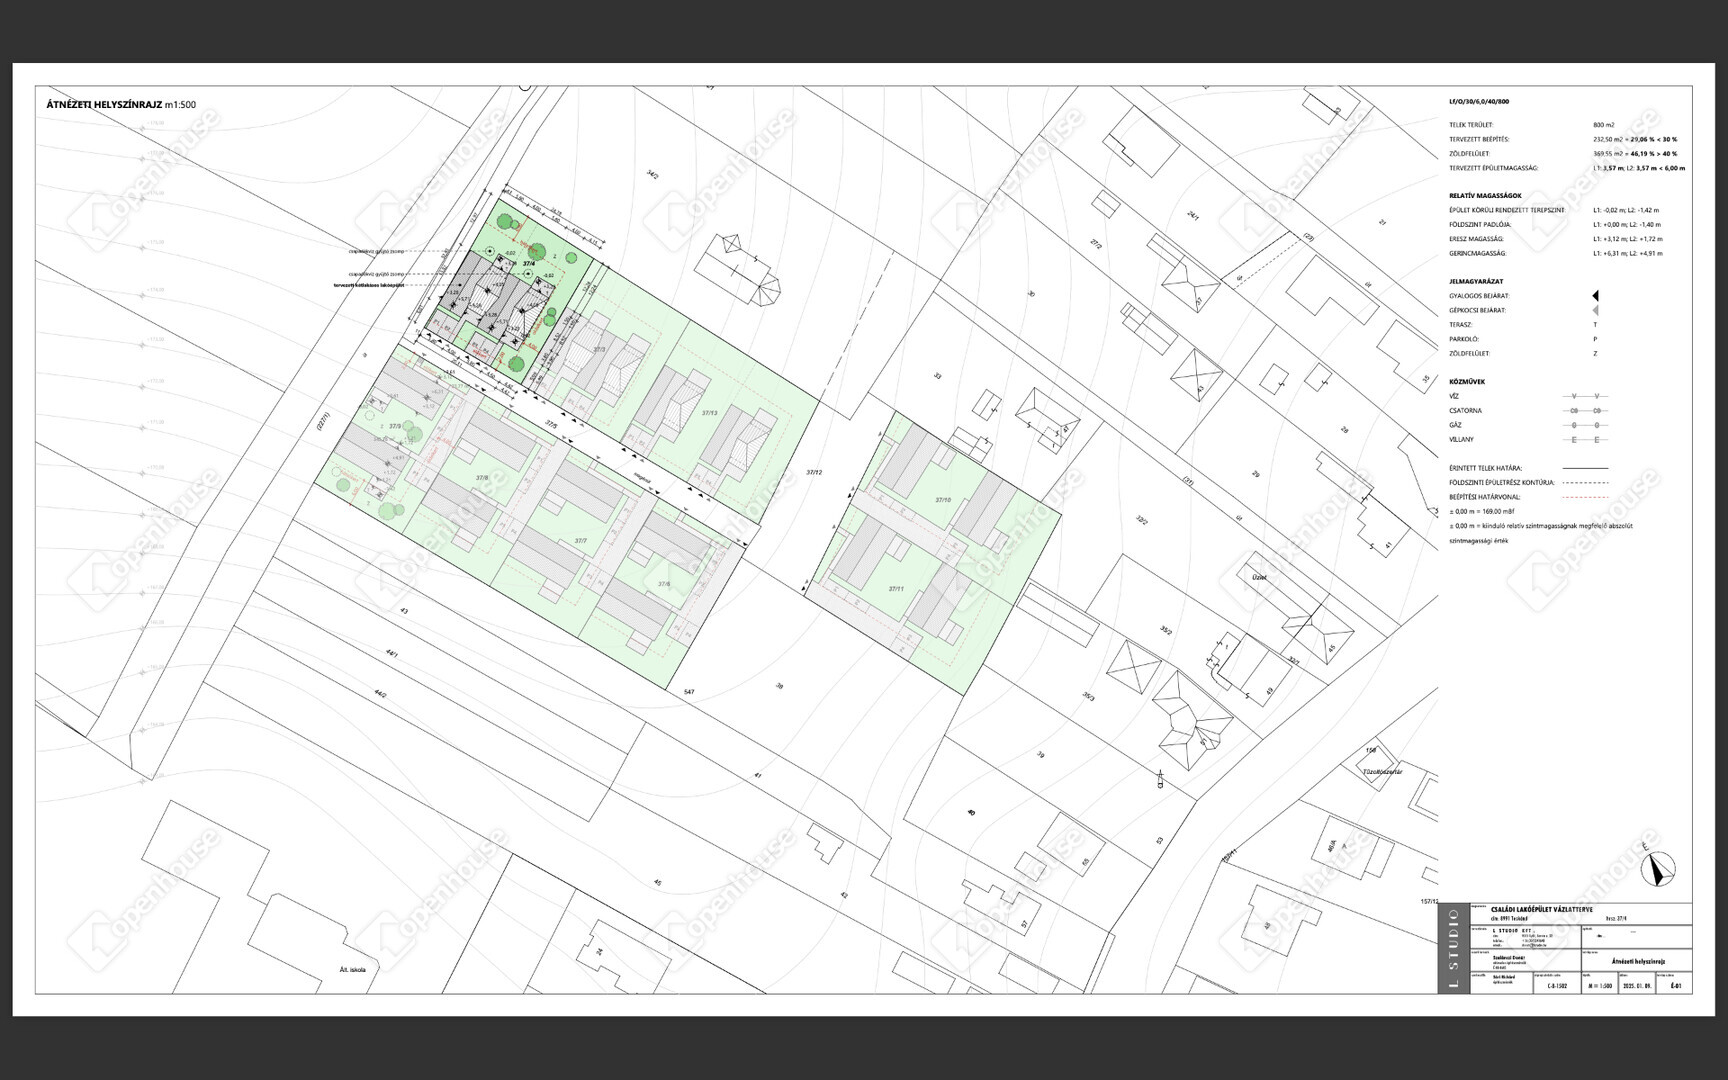Viewport: 1728px width, 1080px height.
Task: Click the parcel labeled 37/10
Action: click(943, 499)
